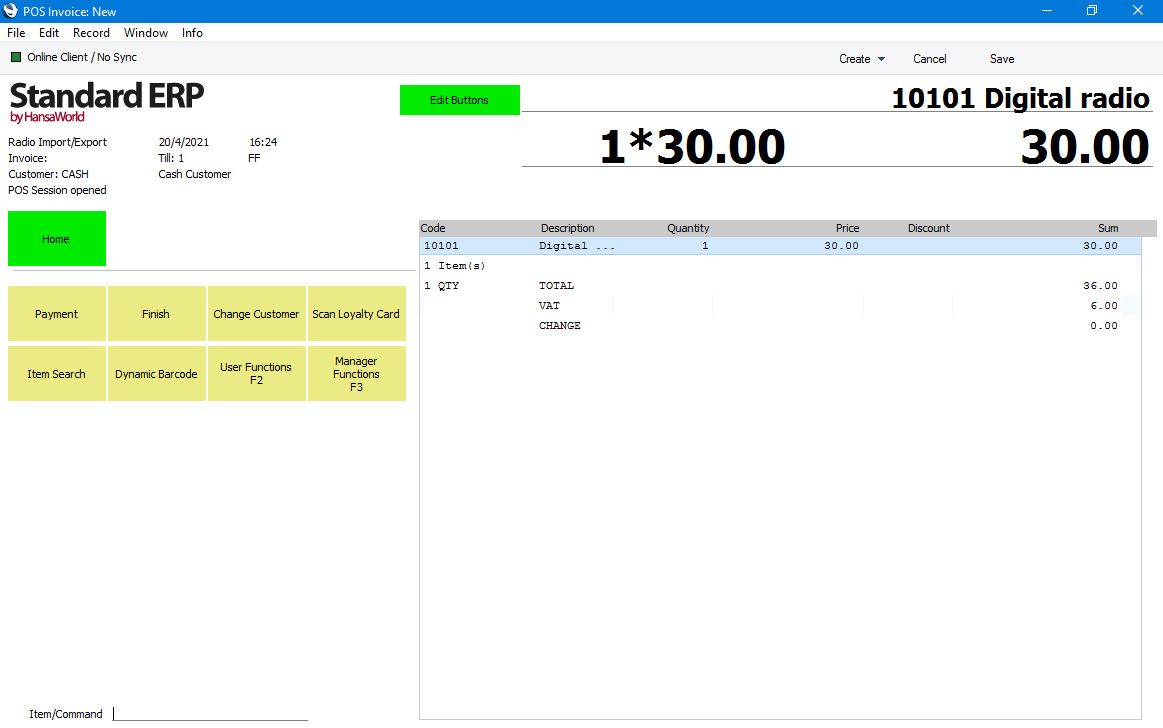Screen dimensions: 1163x728
Task: Click the Cancel button
Action: coord(929,59)
